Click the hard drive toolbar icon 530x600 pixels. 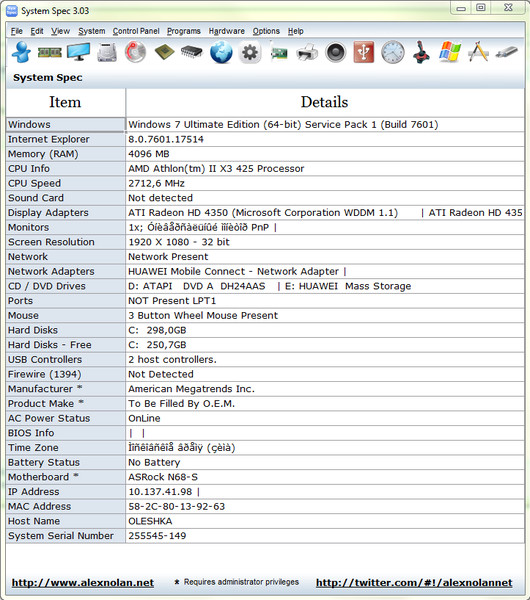point(107,52)
